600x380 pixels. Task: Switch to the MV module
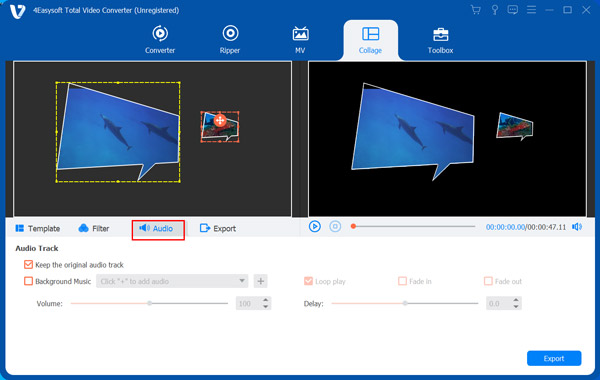pos(300,39)
